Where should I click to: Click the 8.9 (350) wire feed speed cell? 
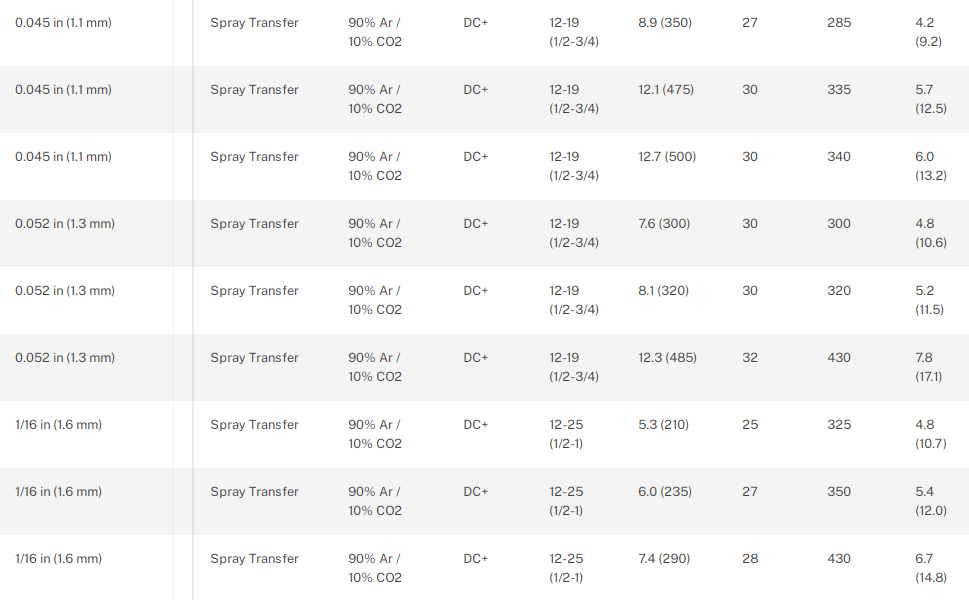pyautogui.click(x=667, y=23)
